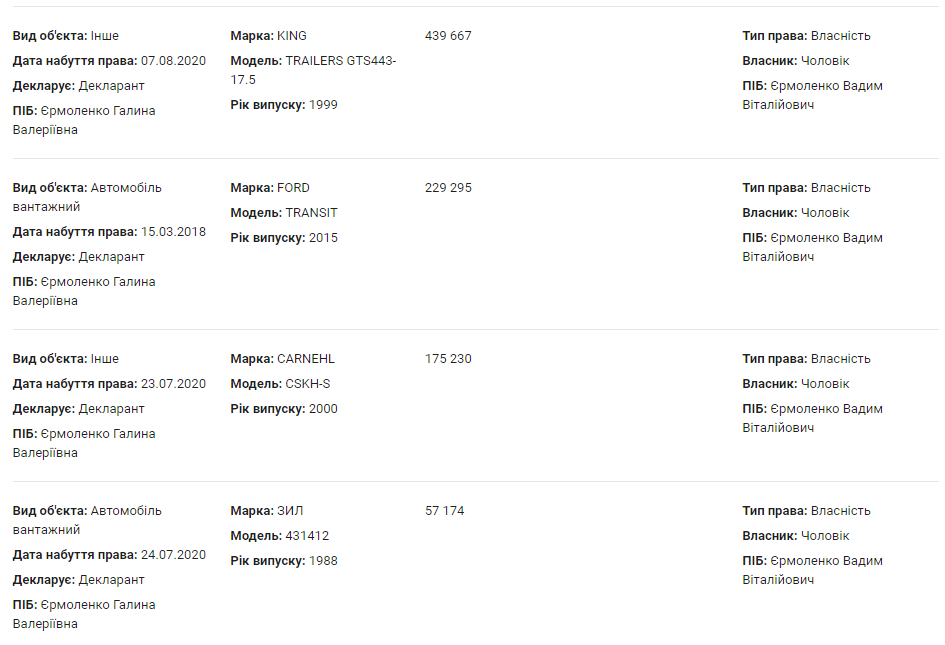
Task: Click manufacture year 1988
Action: (x=323, y=561)
